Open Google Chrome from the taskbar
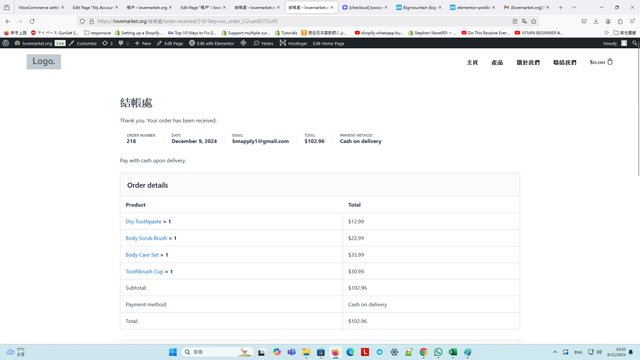 [423, 352]
